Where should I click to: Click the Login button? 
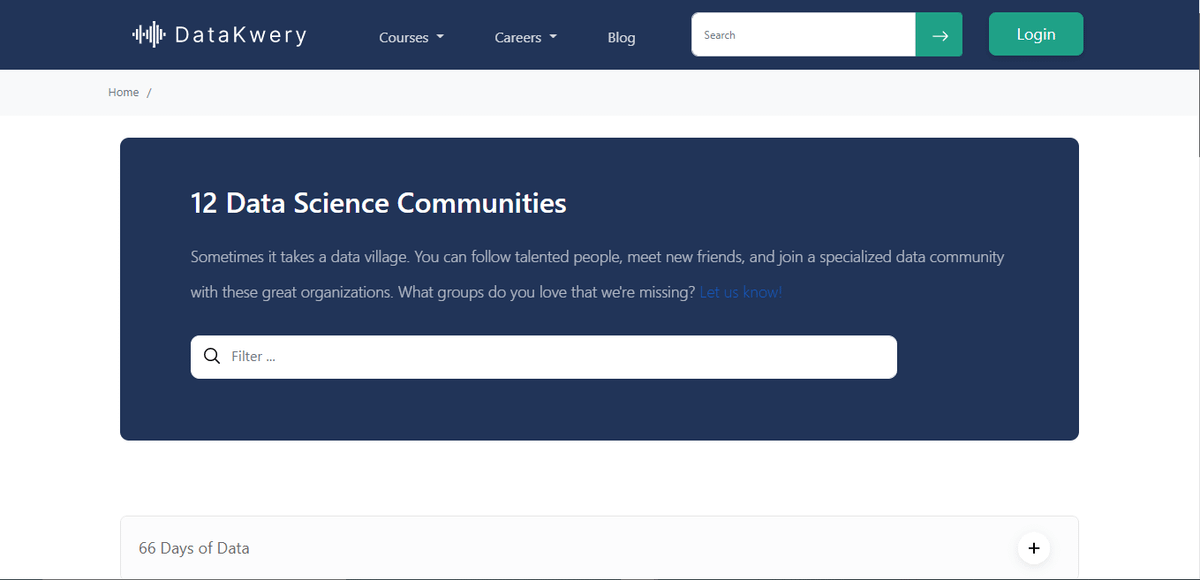tap(1035, 34)
